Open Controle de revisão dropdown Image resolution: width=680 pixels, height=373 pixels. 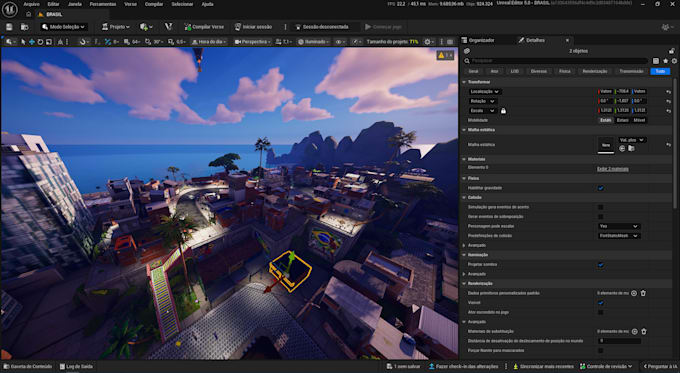[x=606, y=366]
